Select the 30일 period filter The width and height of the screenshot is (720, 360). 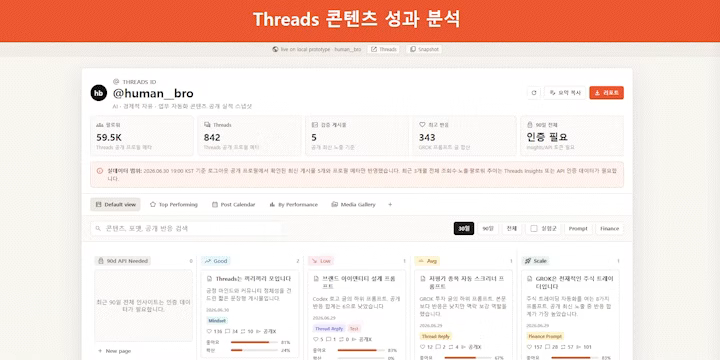point(464,228)
